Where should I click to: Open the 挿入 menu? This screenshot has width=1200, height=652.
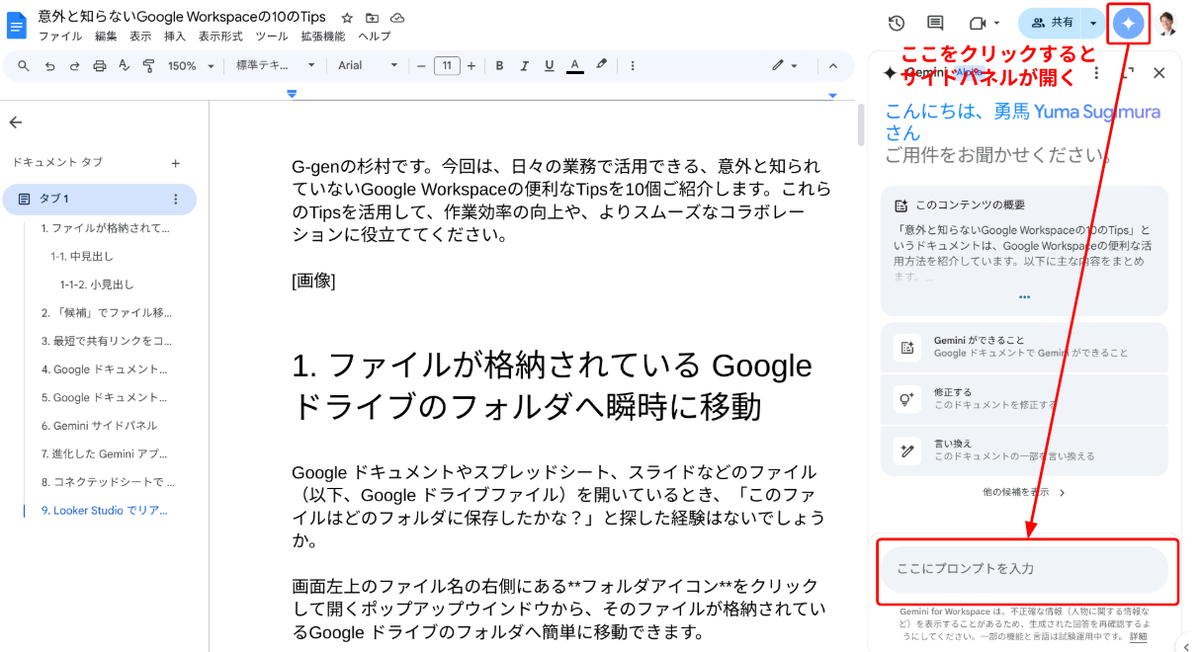point(175,36)
